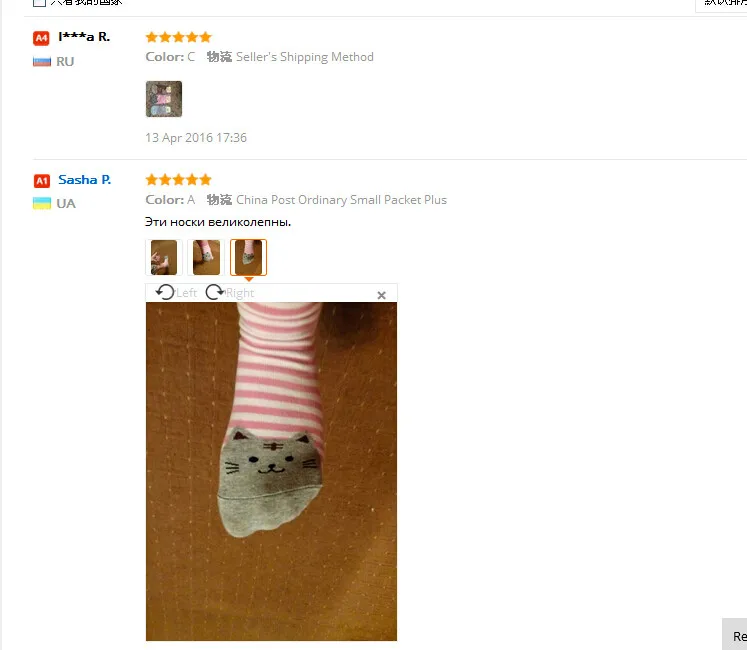Click the Ukrainian flag icon beside UA
This screenshot has height=650, width=747.
point(42,203)
